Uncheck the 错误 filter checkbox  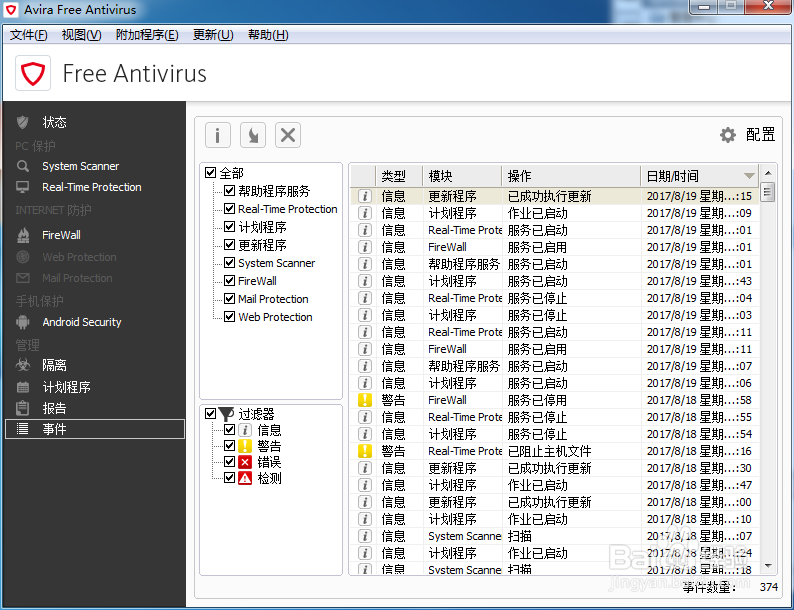tap(229, 462)
